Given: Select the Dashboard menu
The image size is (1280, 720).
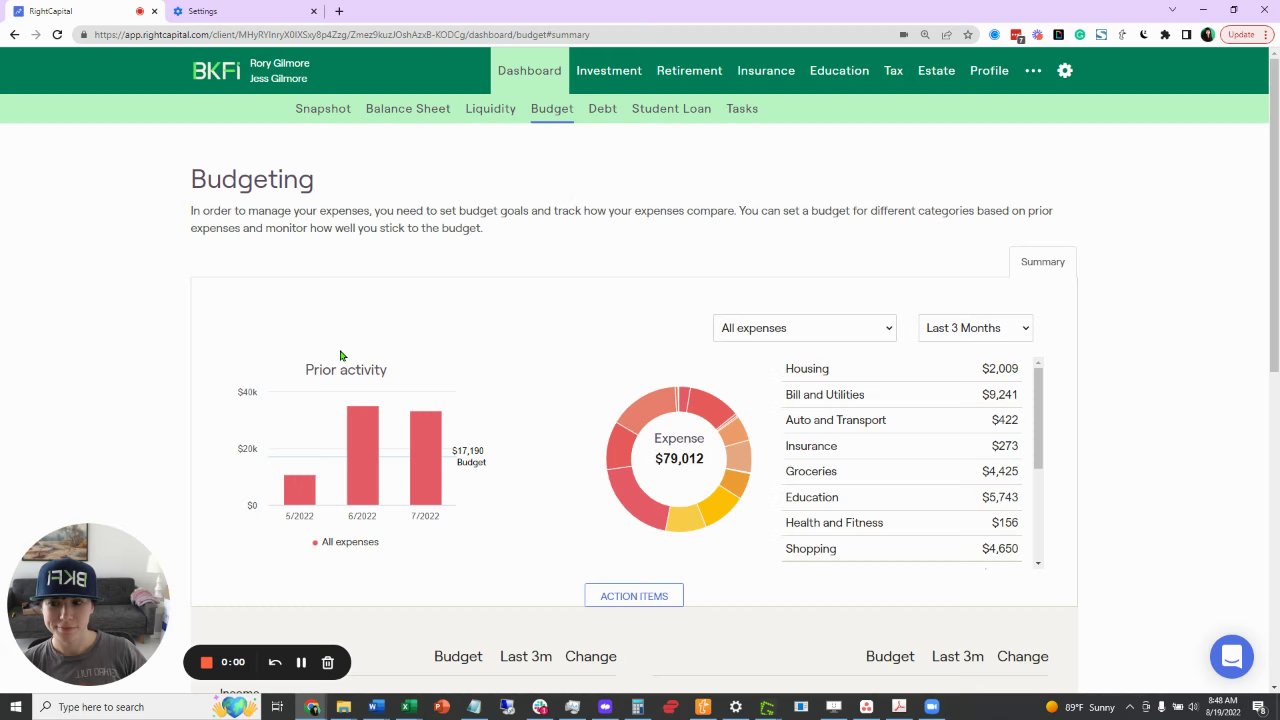Looking at the screenshot, I should 529,71.
